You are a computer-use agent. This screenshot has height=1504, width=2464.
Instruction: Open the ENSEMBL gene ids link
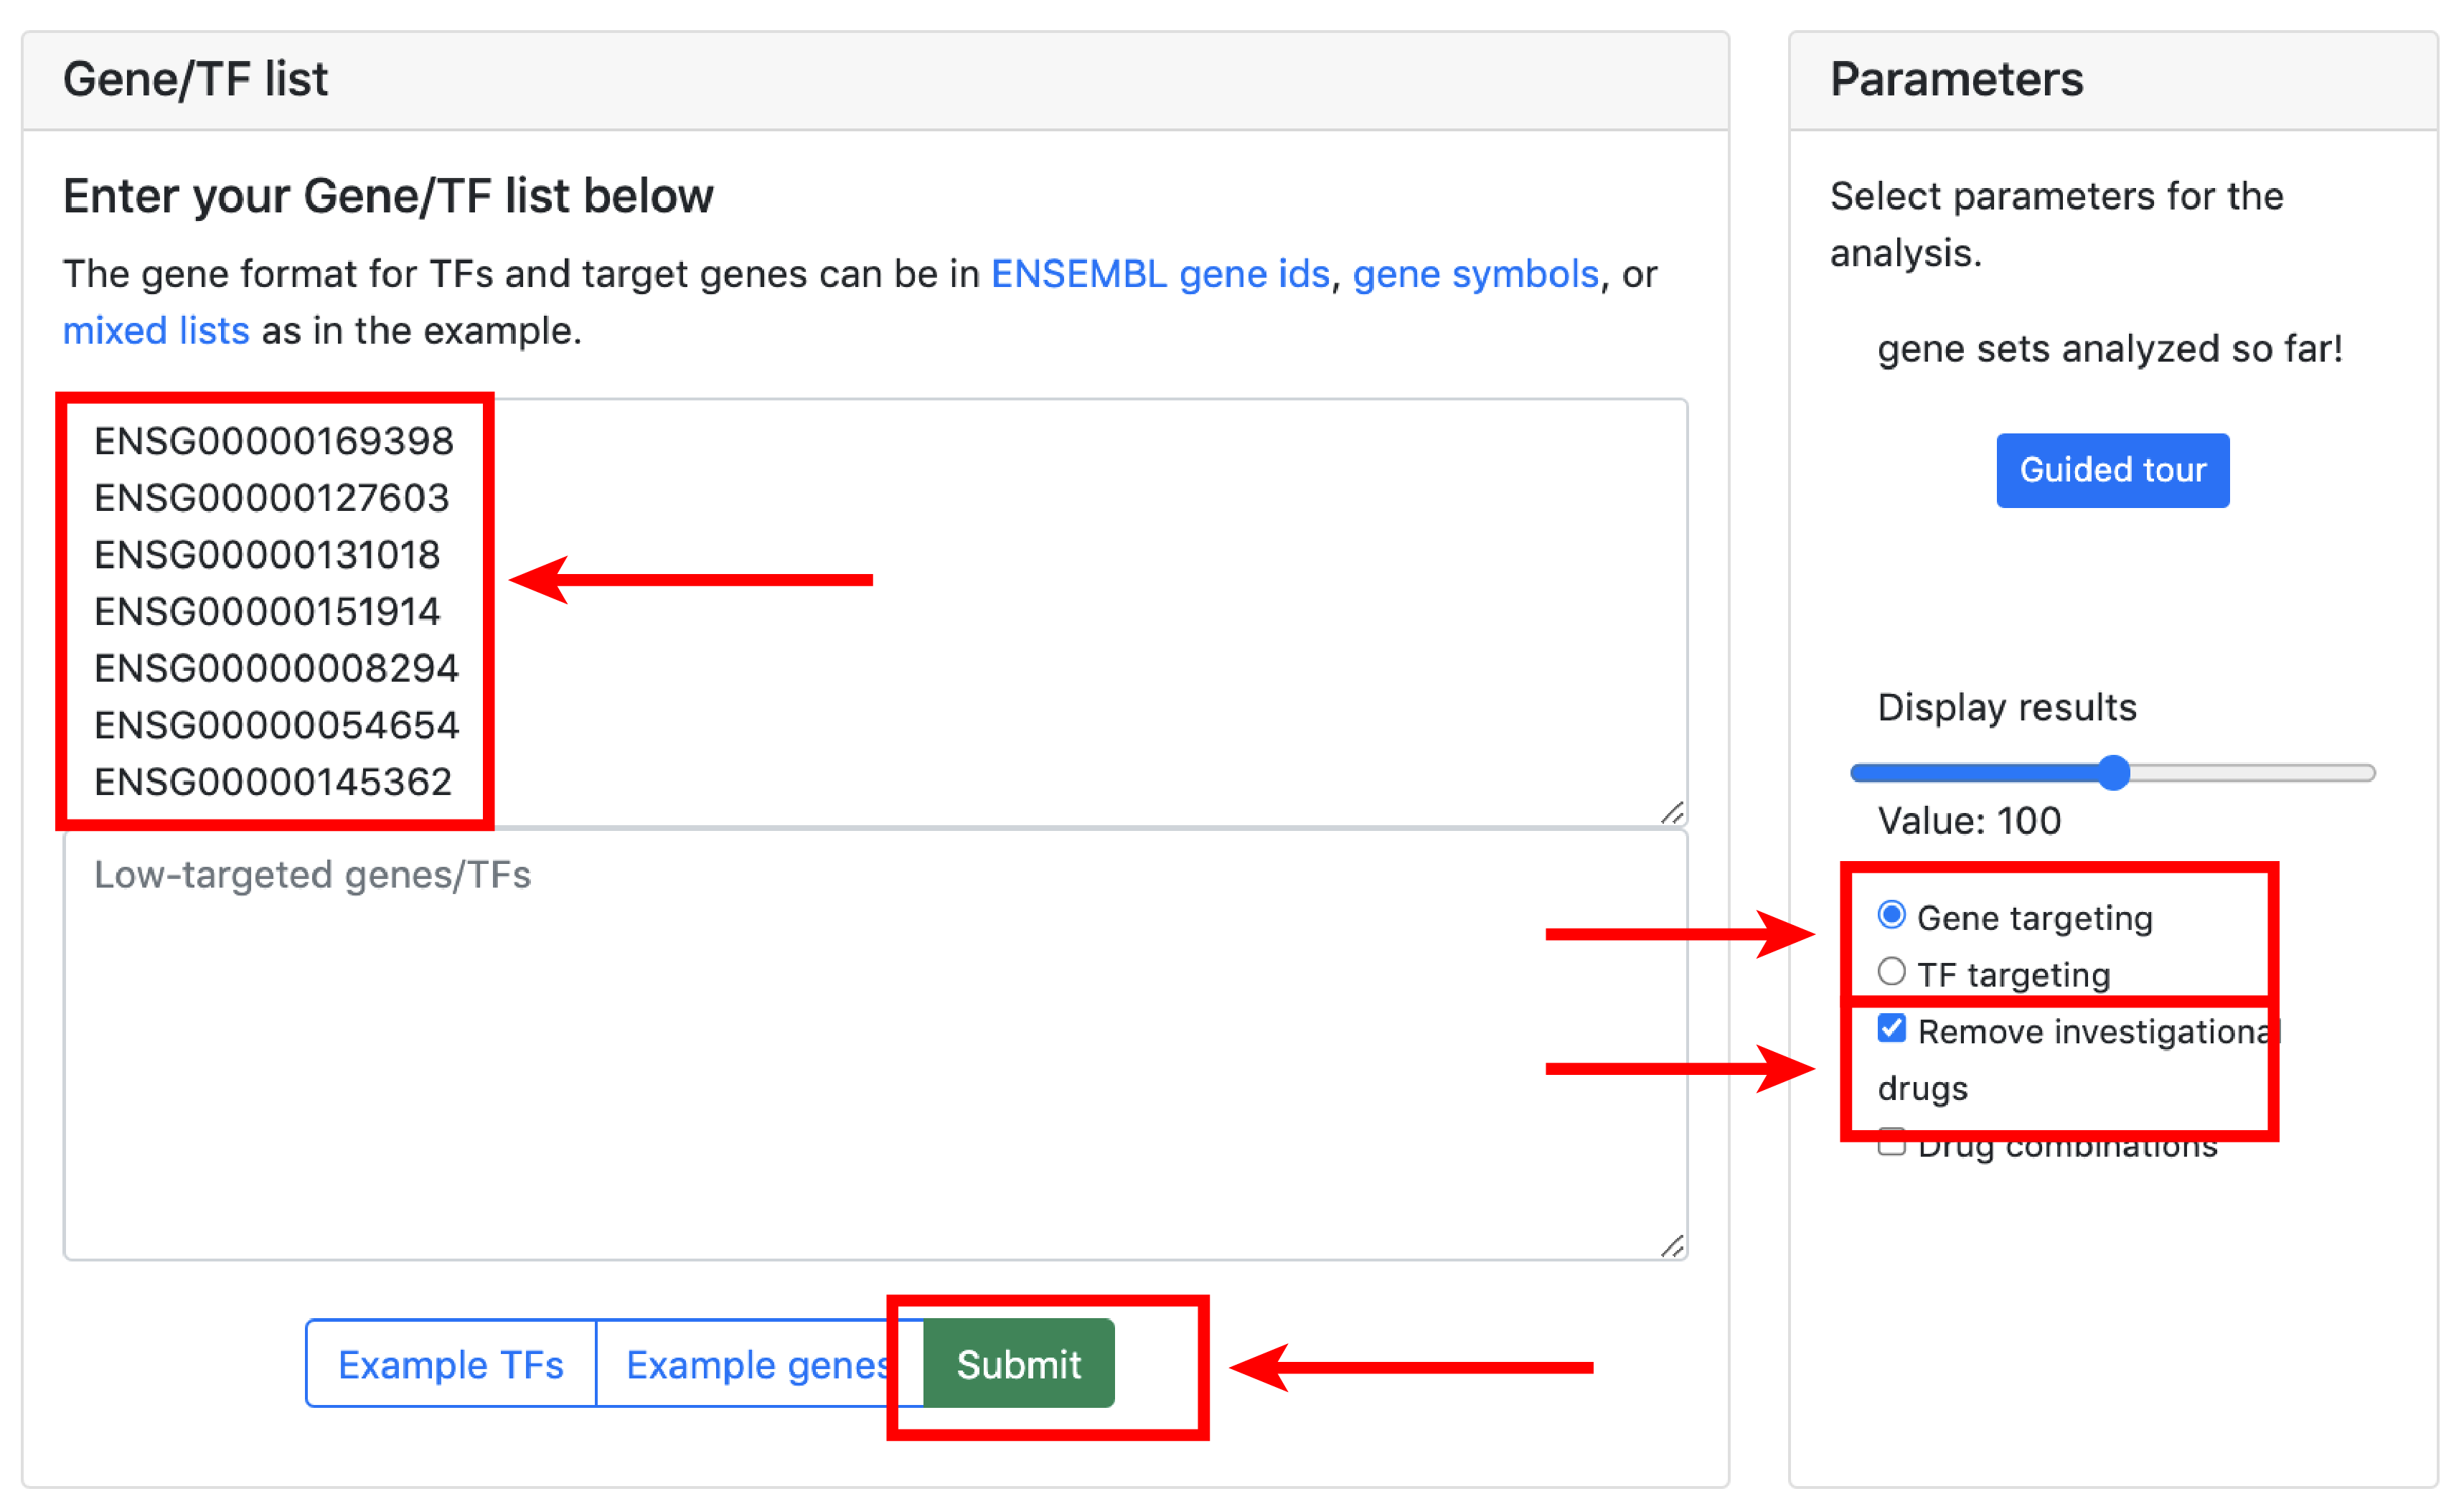[x=1160, y=274]
